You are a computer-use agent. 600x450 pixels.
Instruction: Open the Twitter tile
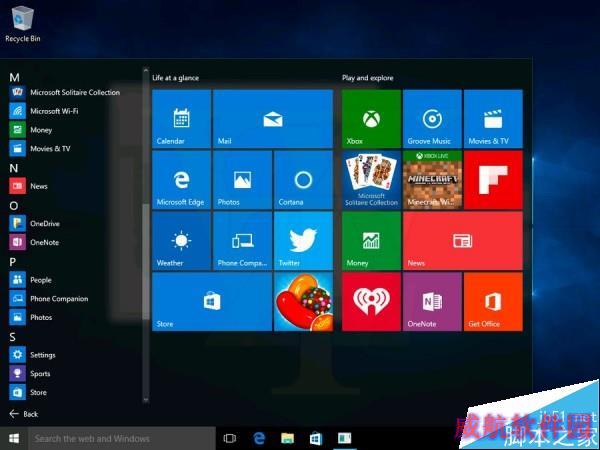[303, 241]
